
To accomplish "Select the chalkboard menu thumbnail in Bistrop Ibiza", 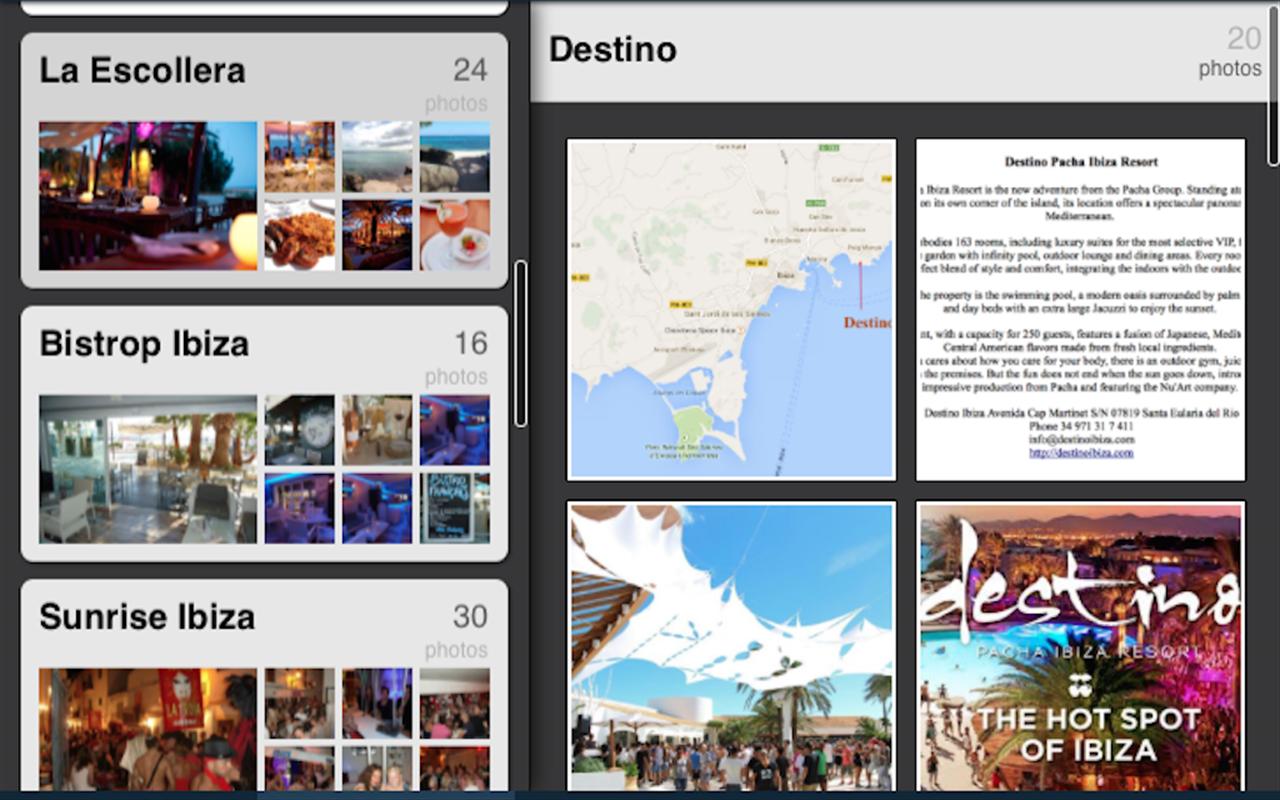I will coord(455,508).
